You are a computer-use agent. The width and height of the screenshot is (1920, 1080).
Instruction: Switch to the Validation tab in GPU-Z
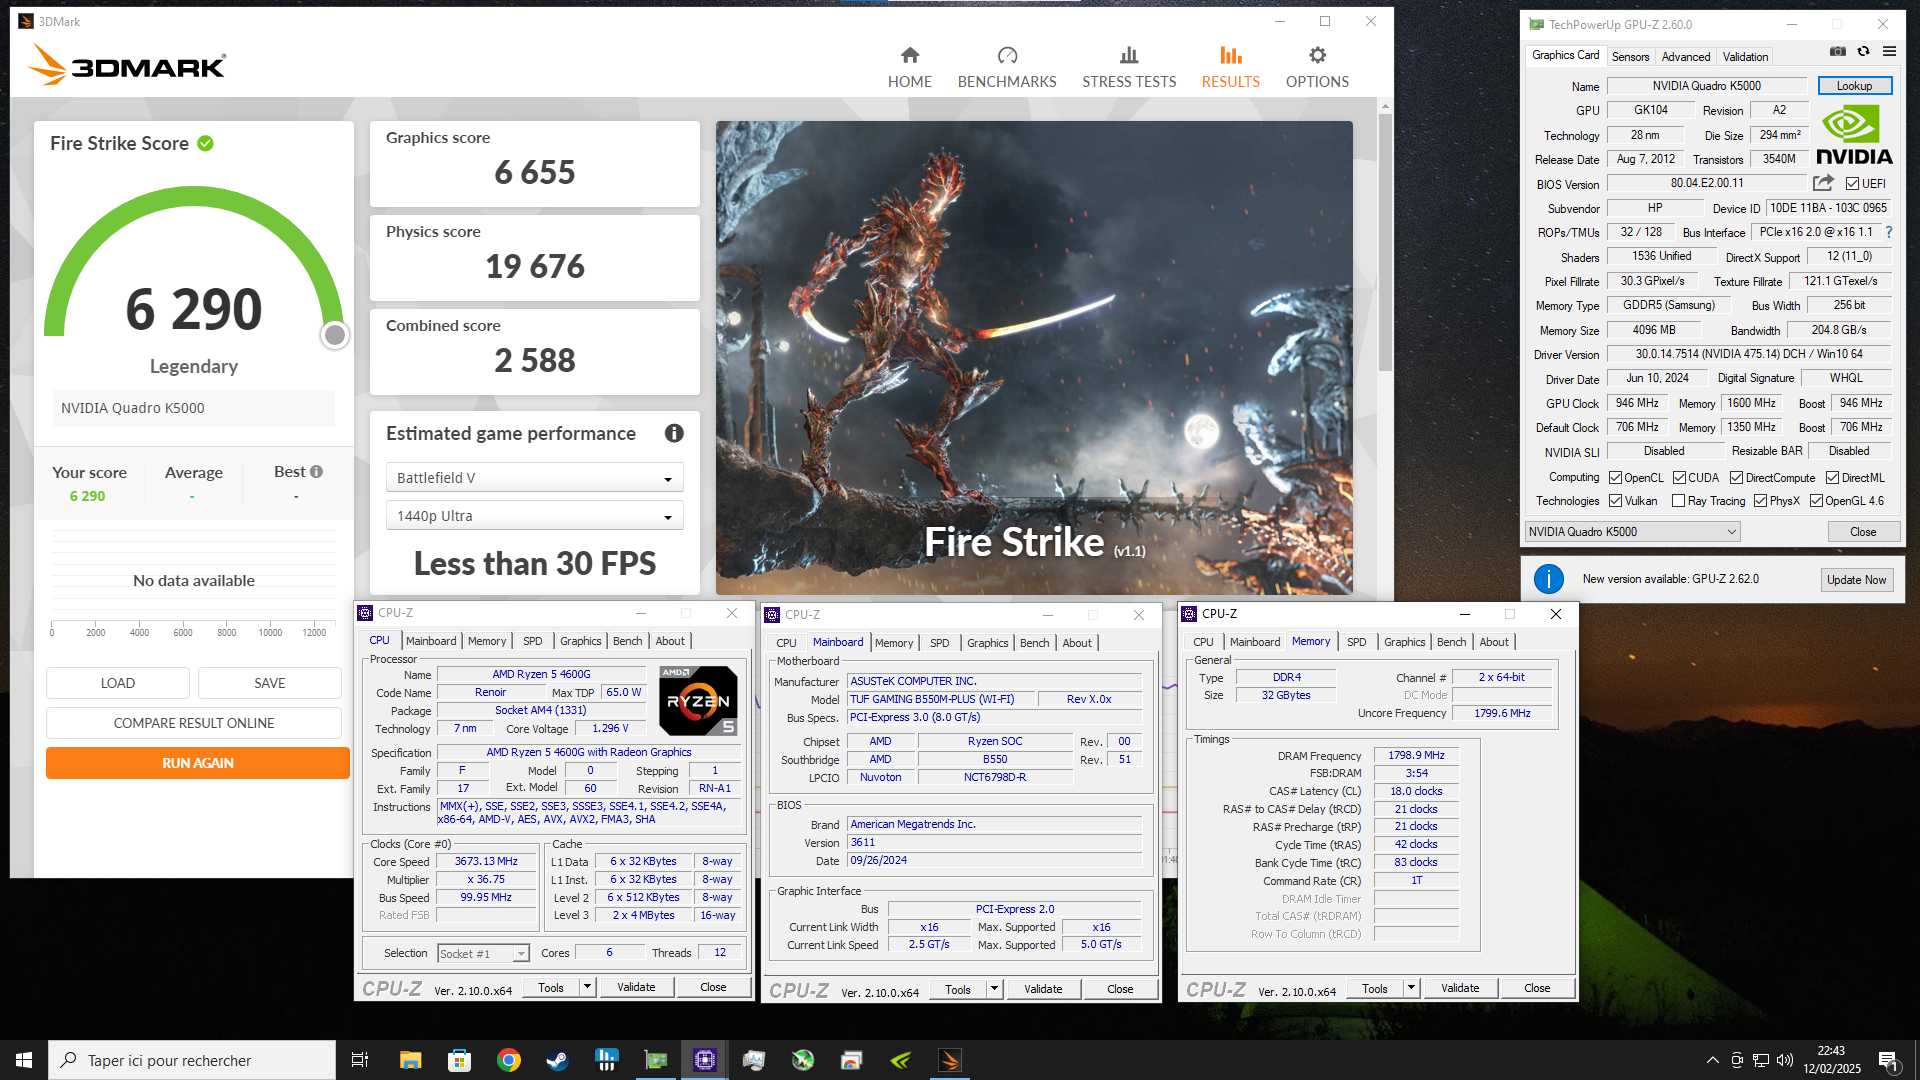tap(1745, 57)
